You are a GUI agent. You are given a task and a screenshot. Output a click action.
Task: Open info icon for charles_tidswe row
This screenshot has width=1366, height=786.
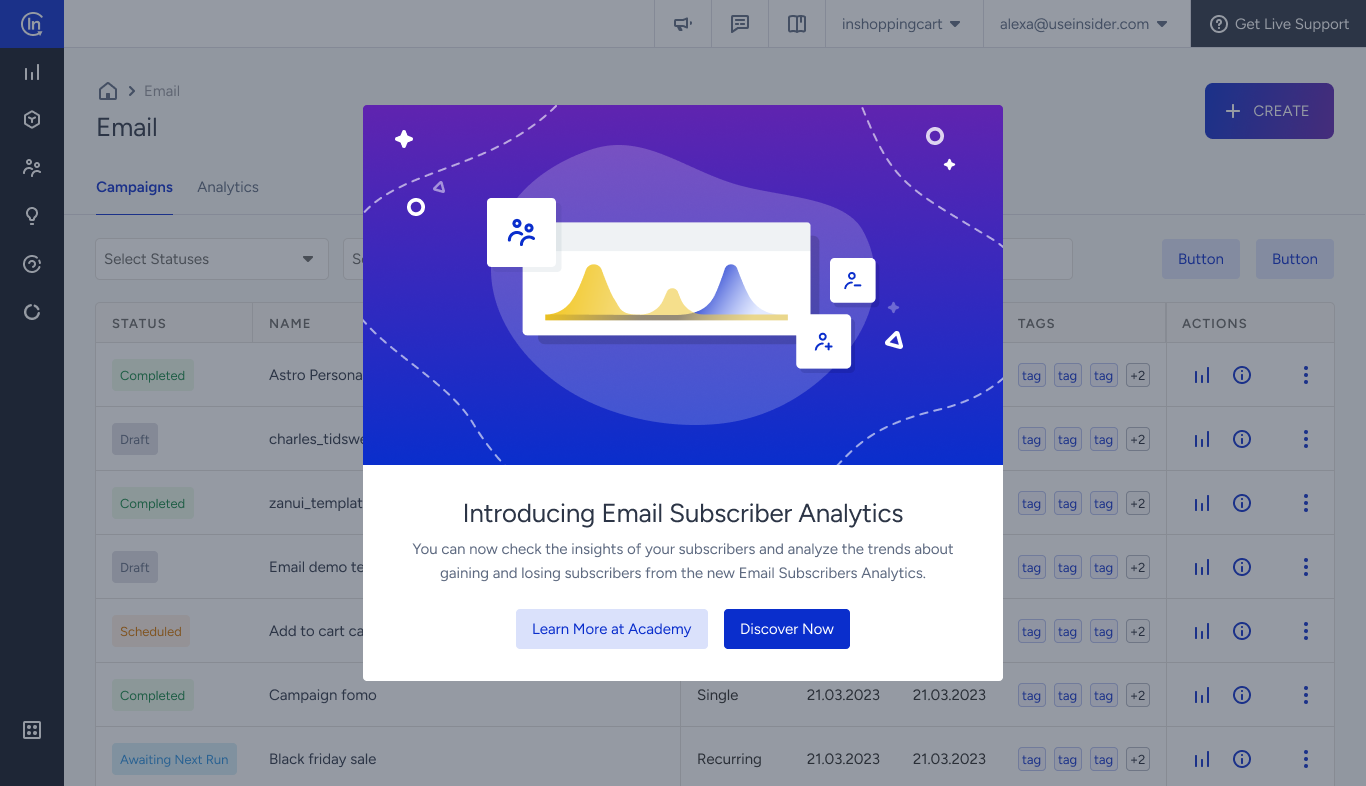(x=1242, y=439)
